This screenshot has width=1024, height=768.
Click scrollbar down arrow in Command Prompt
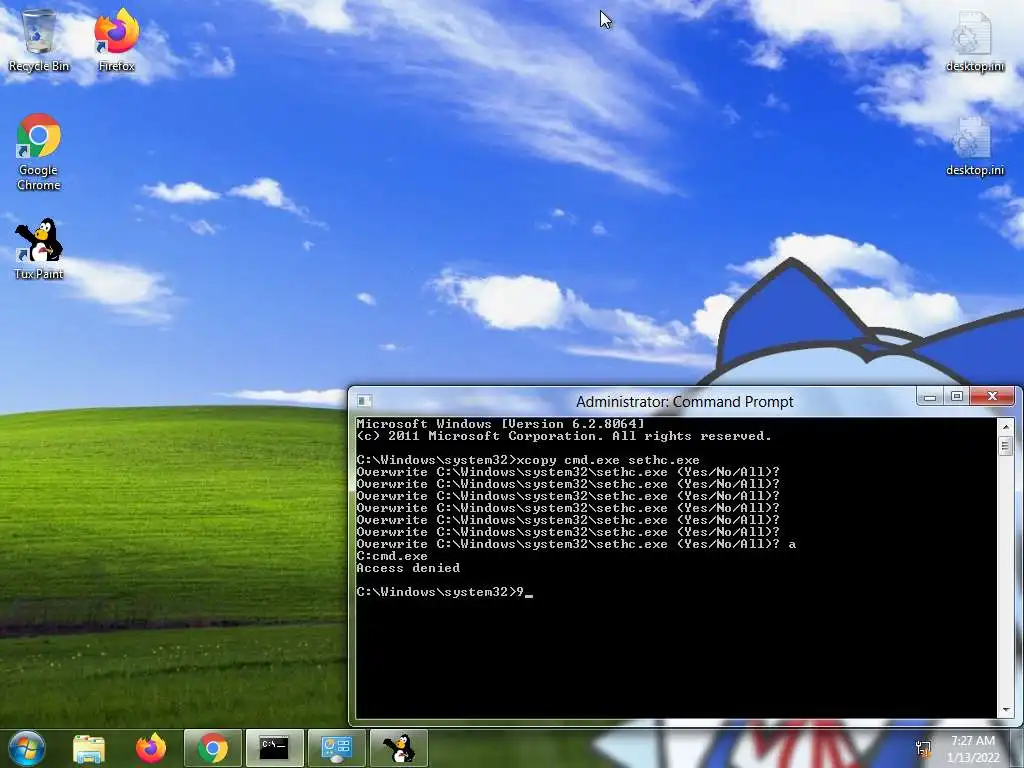click(x=1005, y=709)
